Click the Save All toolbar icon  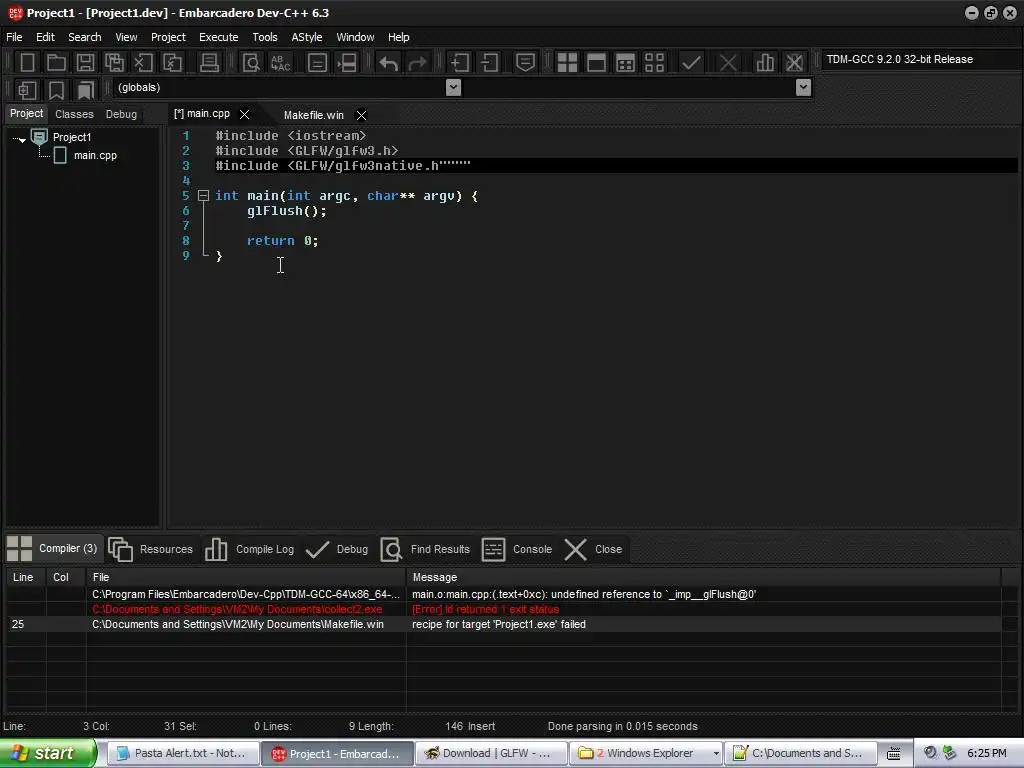[x=114, y=63]
